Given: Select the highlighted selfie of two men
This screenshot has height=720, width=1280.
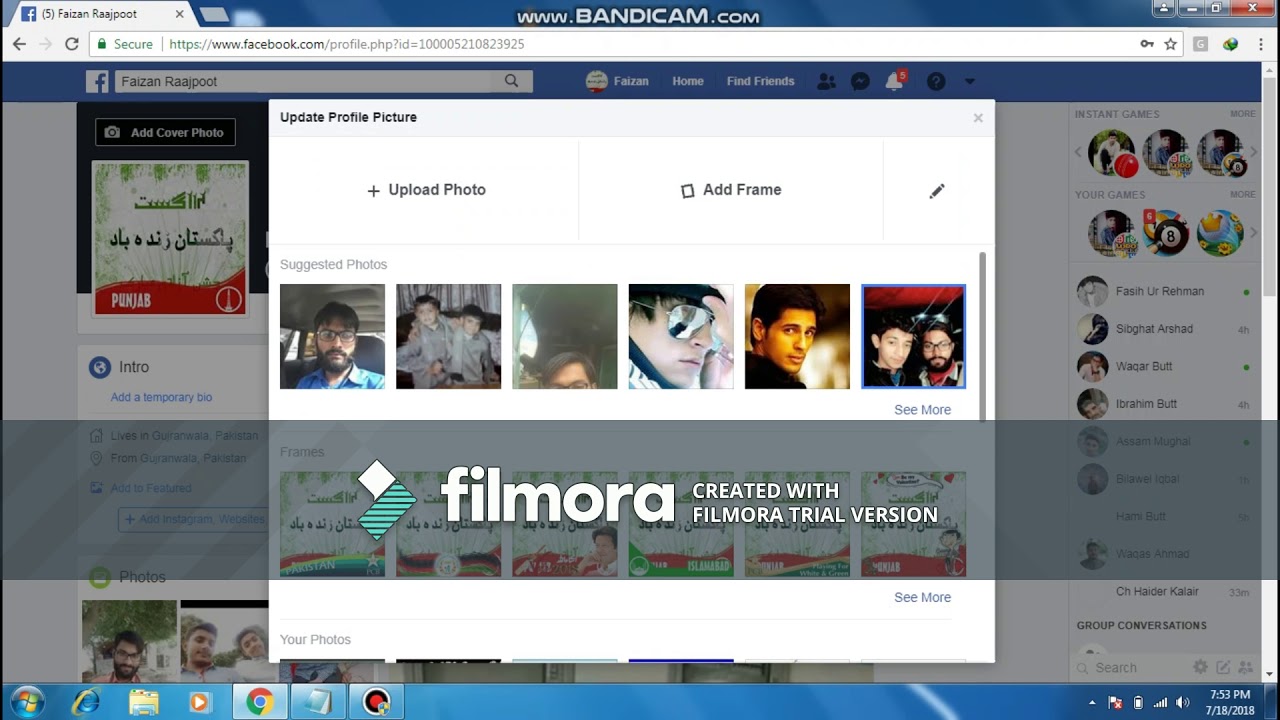Looking at the screenshot, I should (913, 337).
